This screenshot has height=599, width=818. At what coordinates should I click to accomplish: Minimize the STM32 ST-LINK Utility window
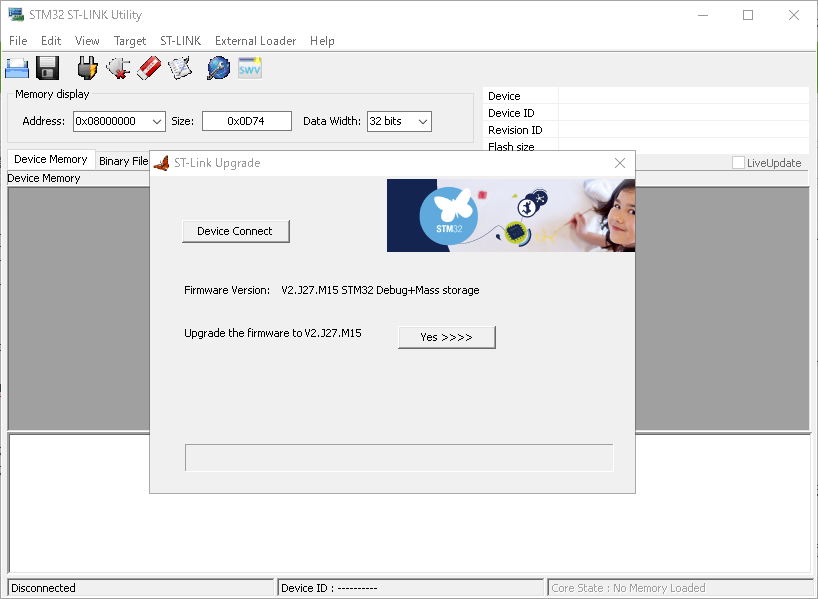click(703, 15)
